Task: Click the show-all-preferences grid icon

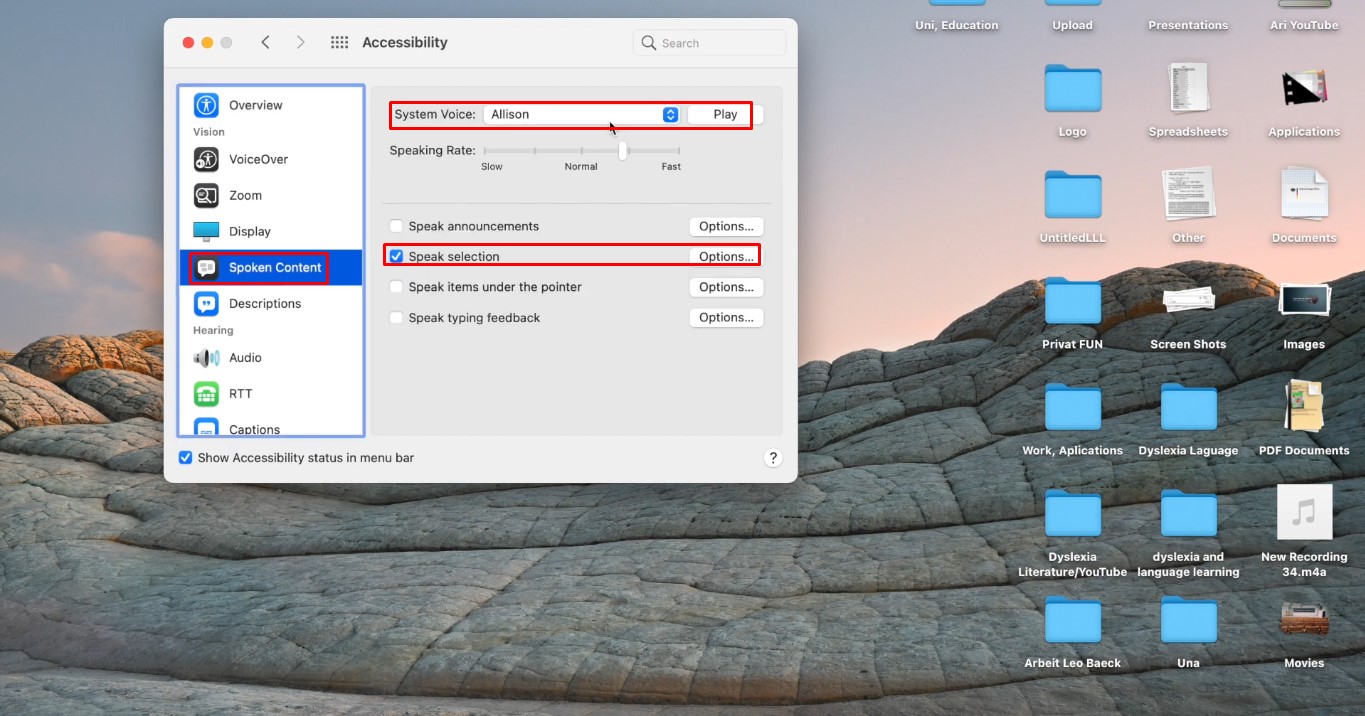Action: [339, 42]
